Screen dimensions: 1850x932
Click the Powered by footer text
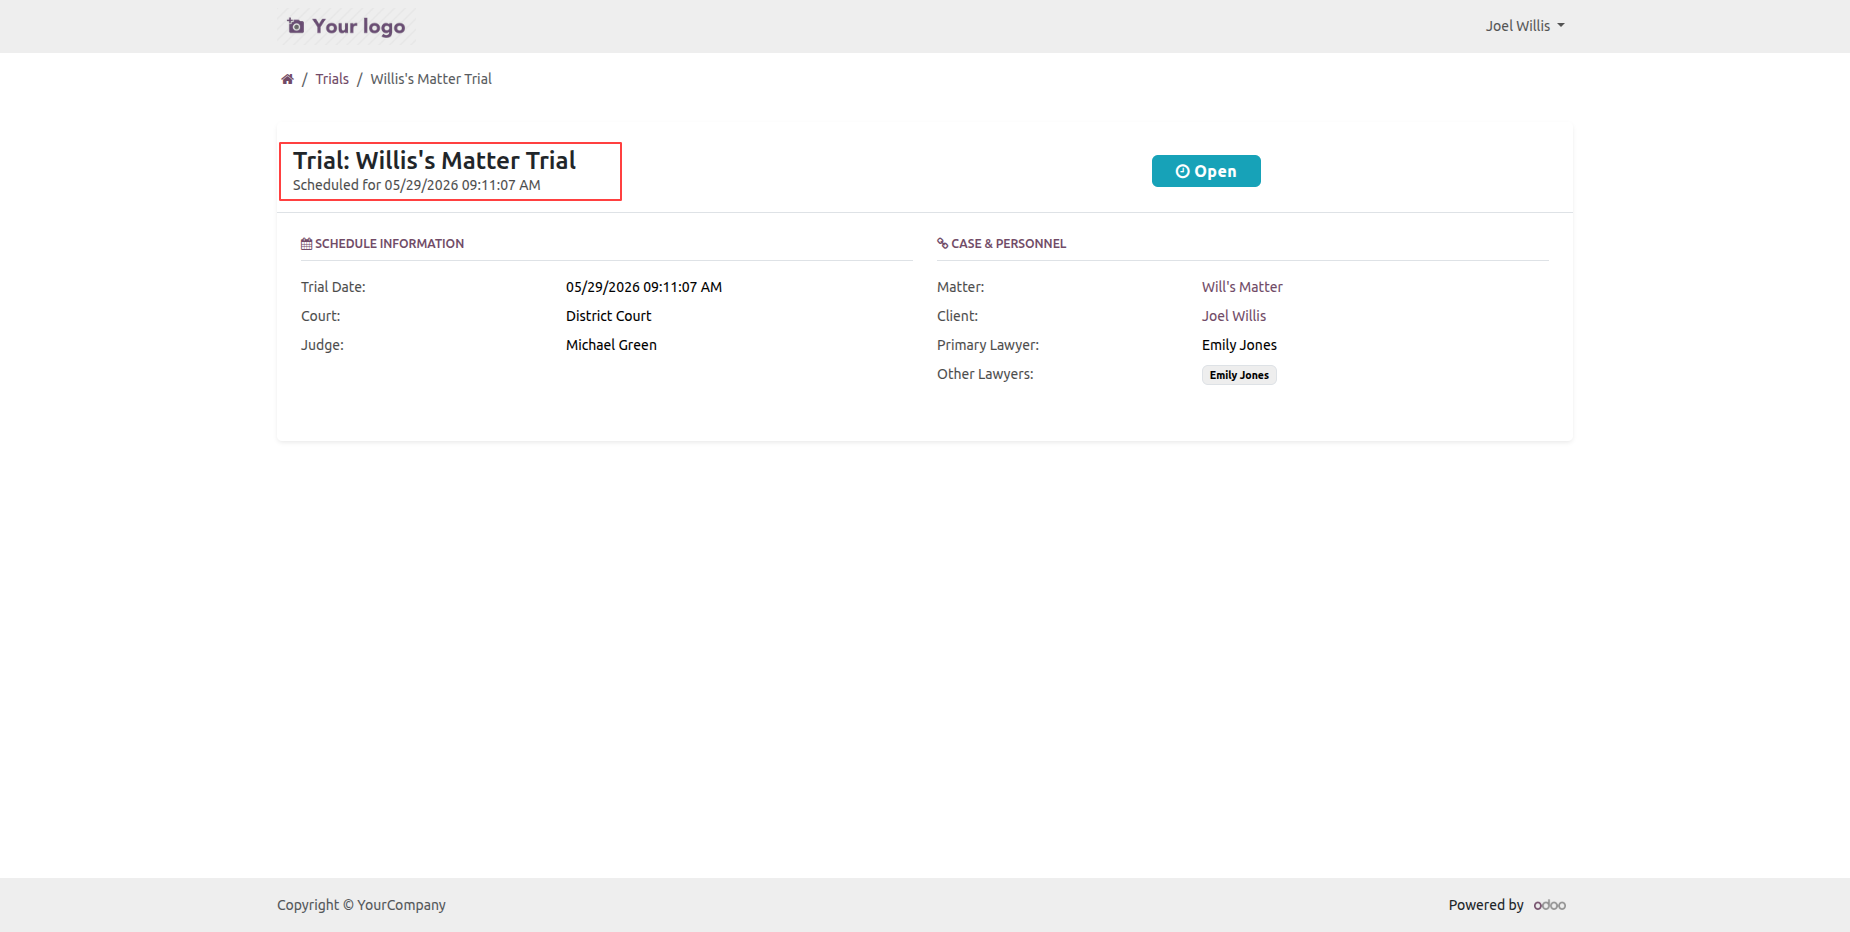point(1486,905)
